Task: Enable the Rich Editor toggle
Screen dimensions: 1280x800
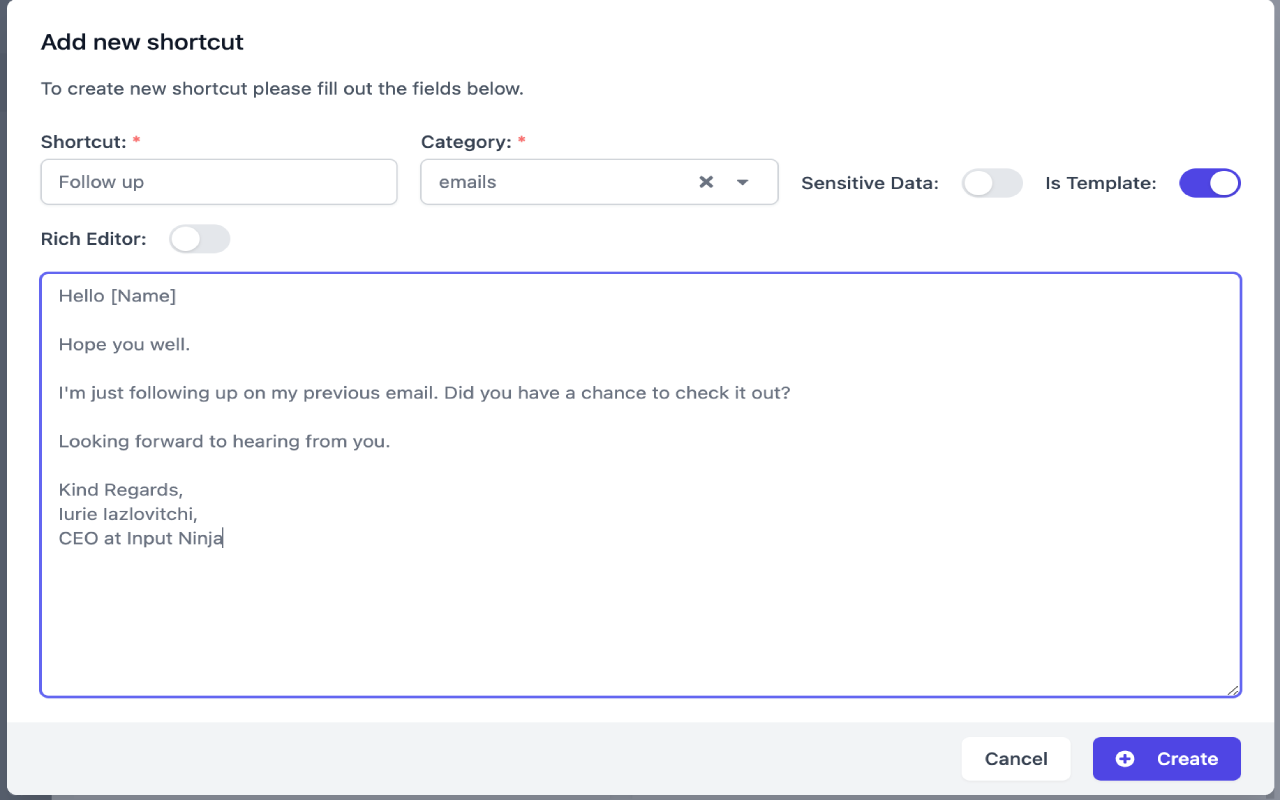Action: coord(200,239)
